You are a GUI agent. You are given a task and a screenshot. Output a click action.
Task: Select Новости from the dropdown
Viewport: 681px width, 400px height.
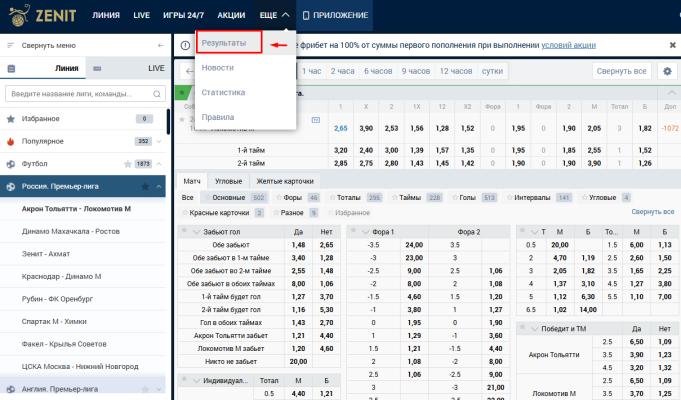point(218,68)
